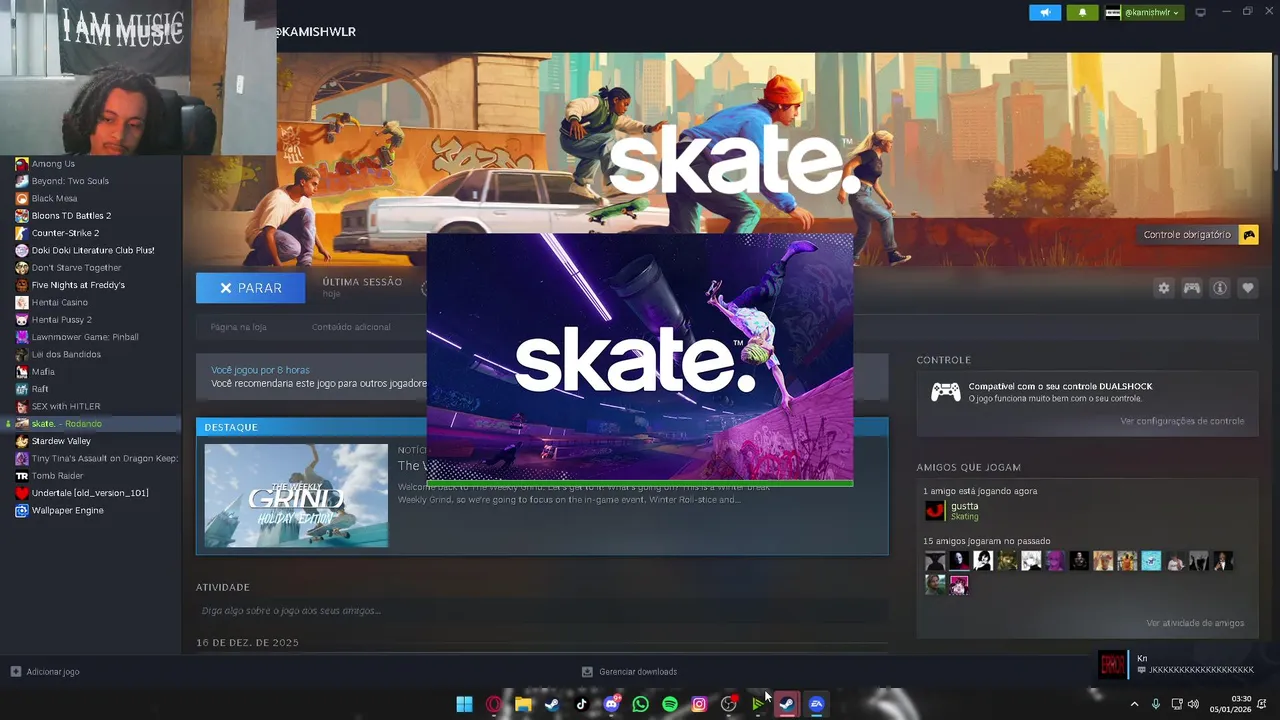Viewport: 1280px width, 720px height.
Task: Add skate. to favorites heart icon
Action: tap(1247, 288)
